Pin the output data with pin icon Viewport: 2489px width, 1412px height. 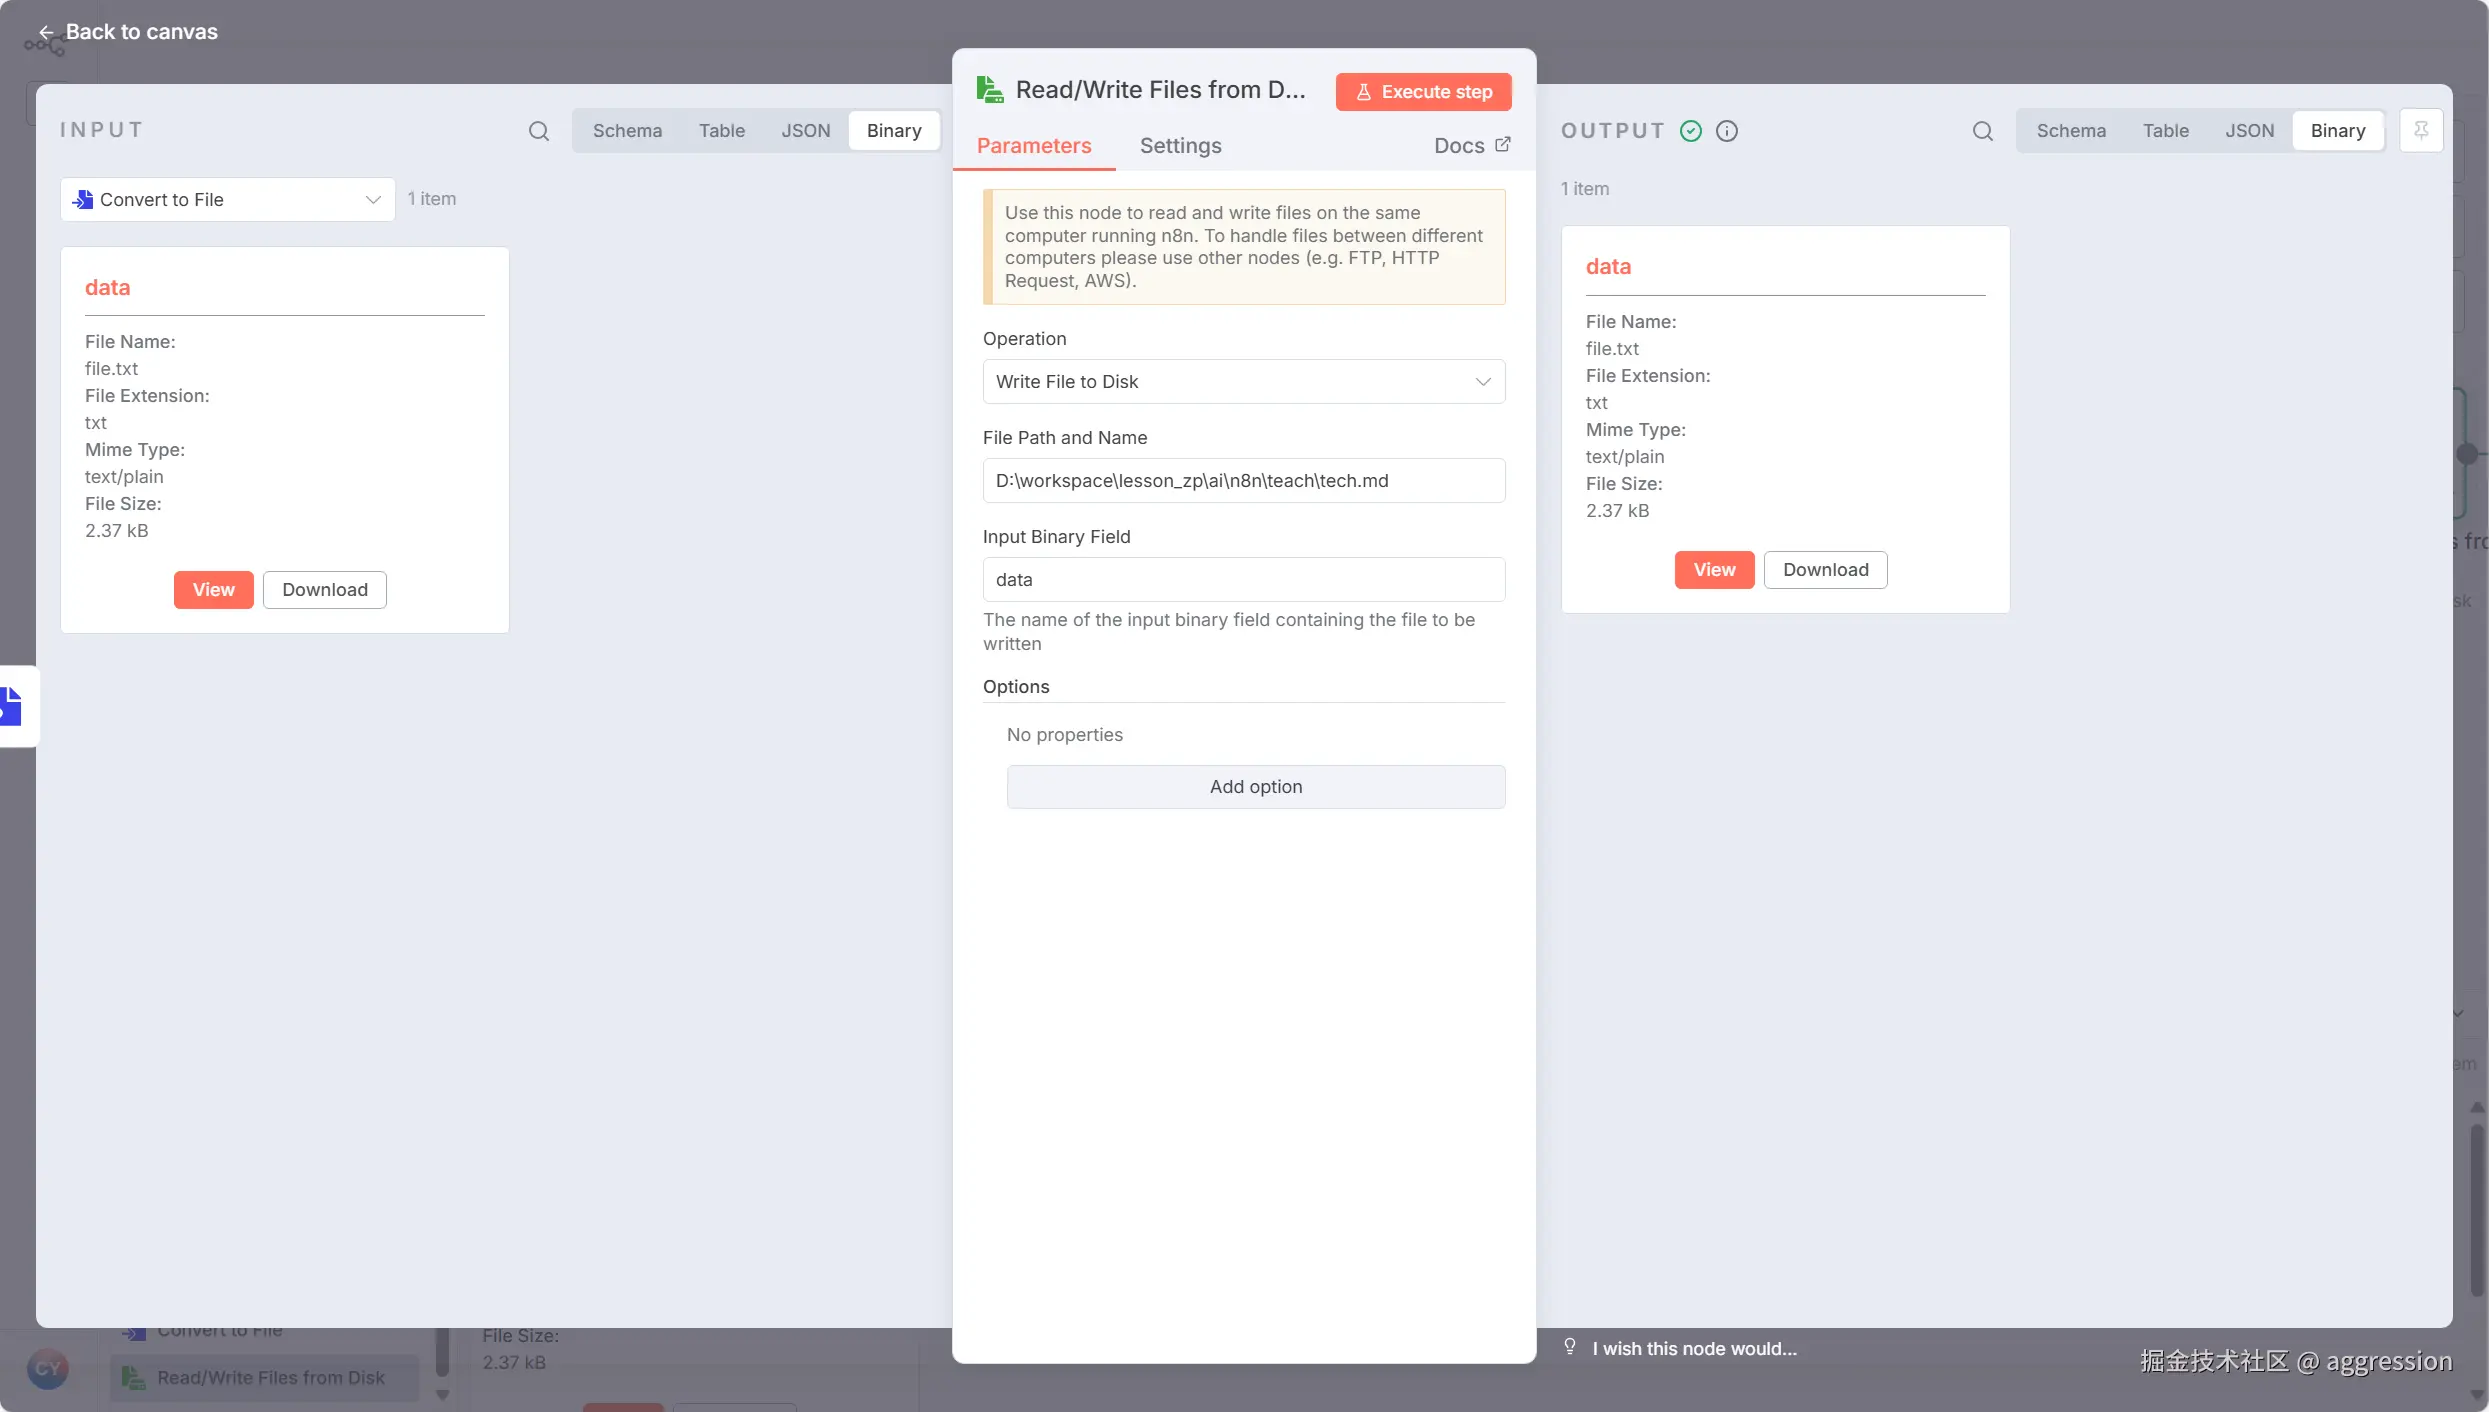[x=2421, y=130]
